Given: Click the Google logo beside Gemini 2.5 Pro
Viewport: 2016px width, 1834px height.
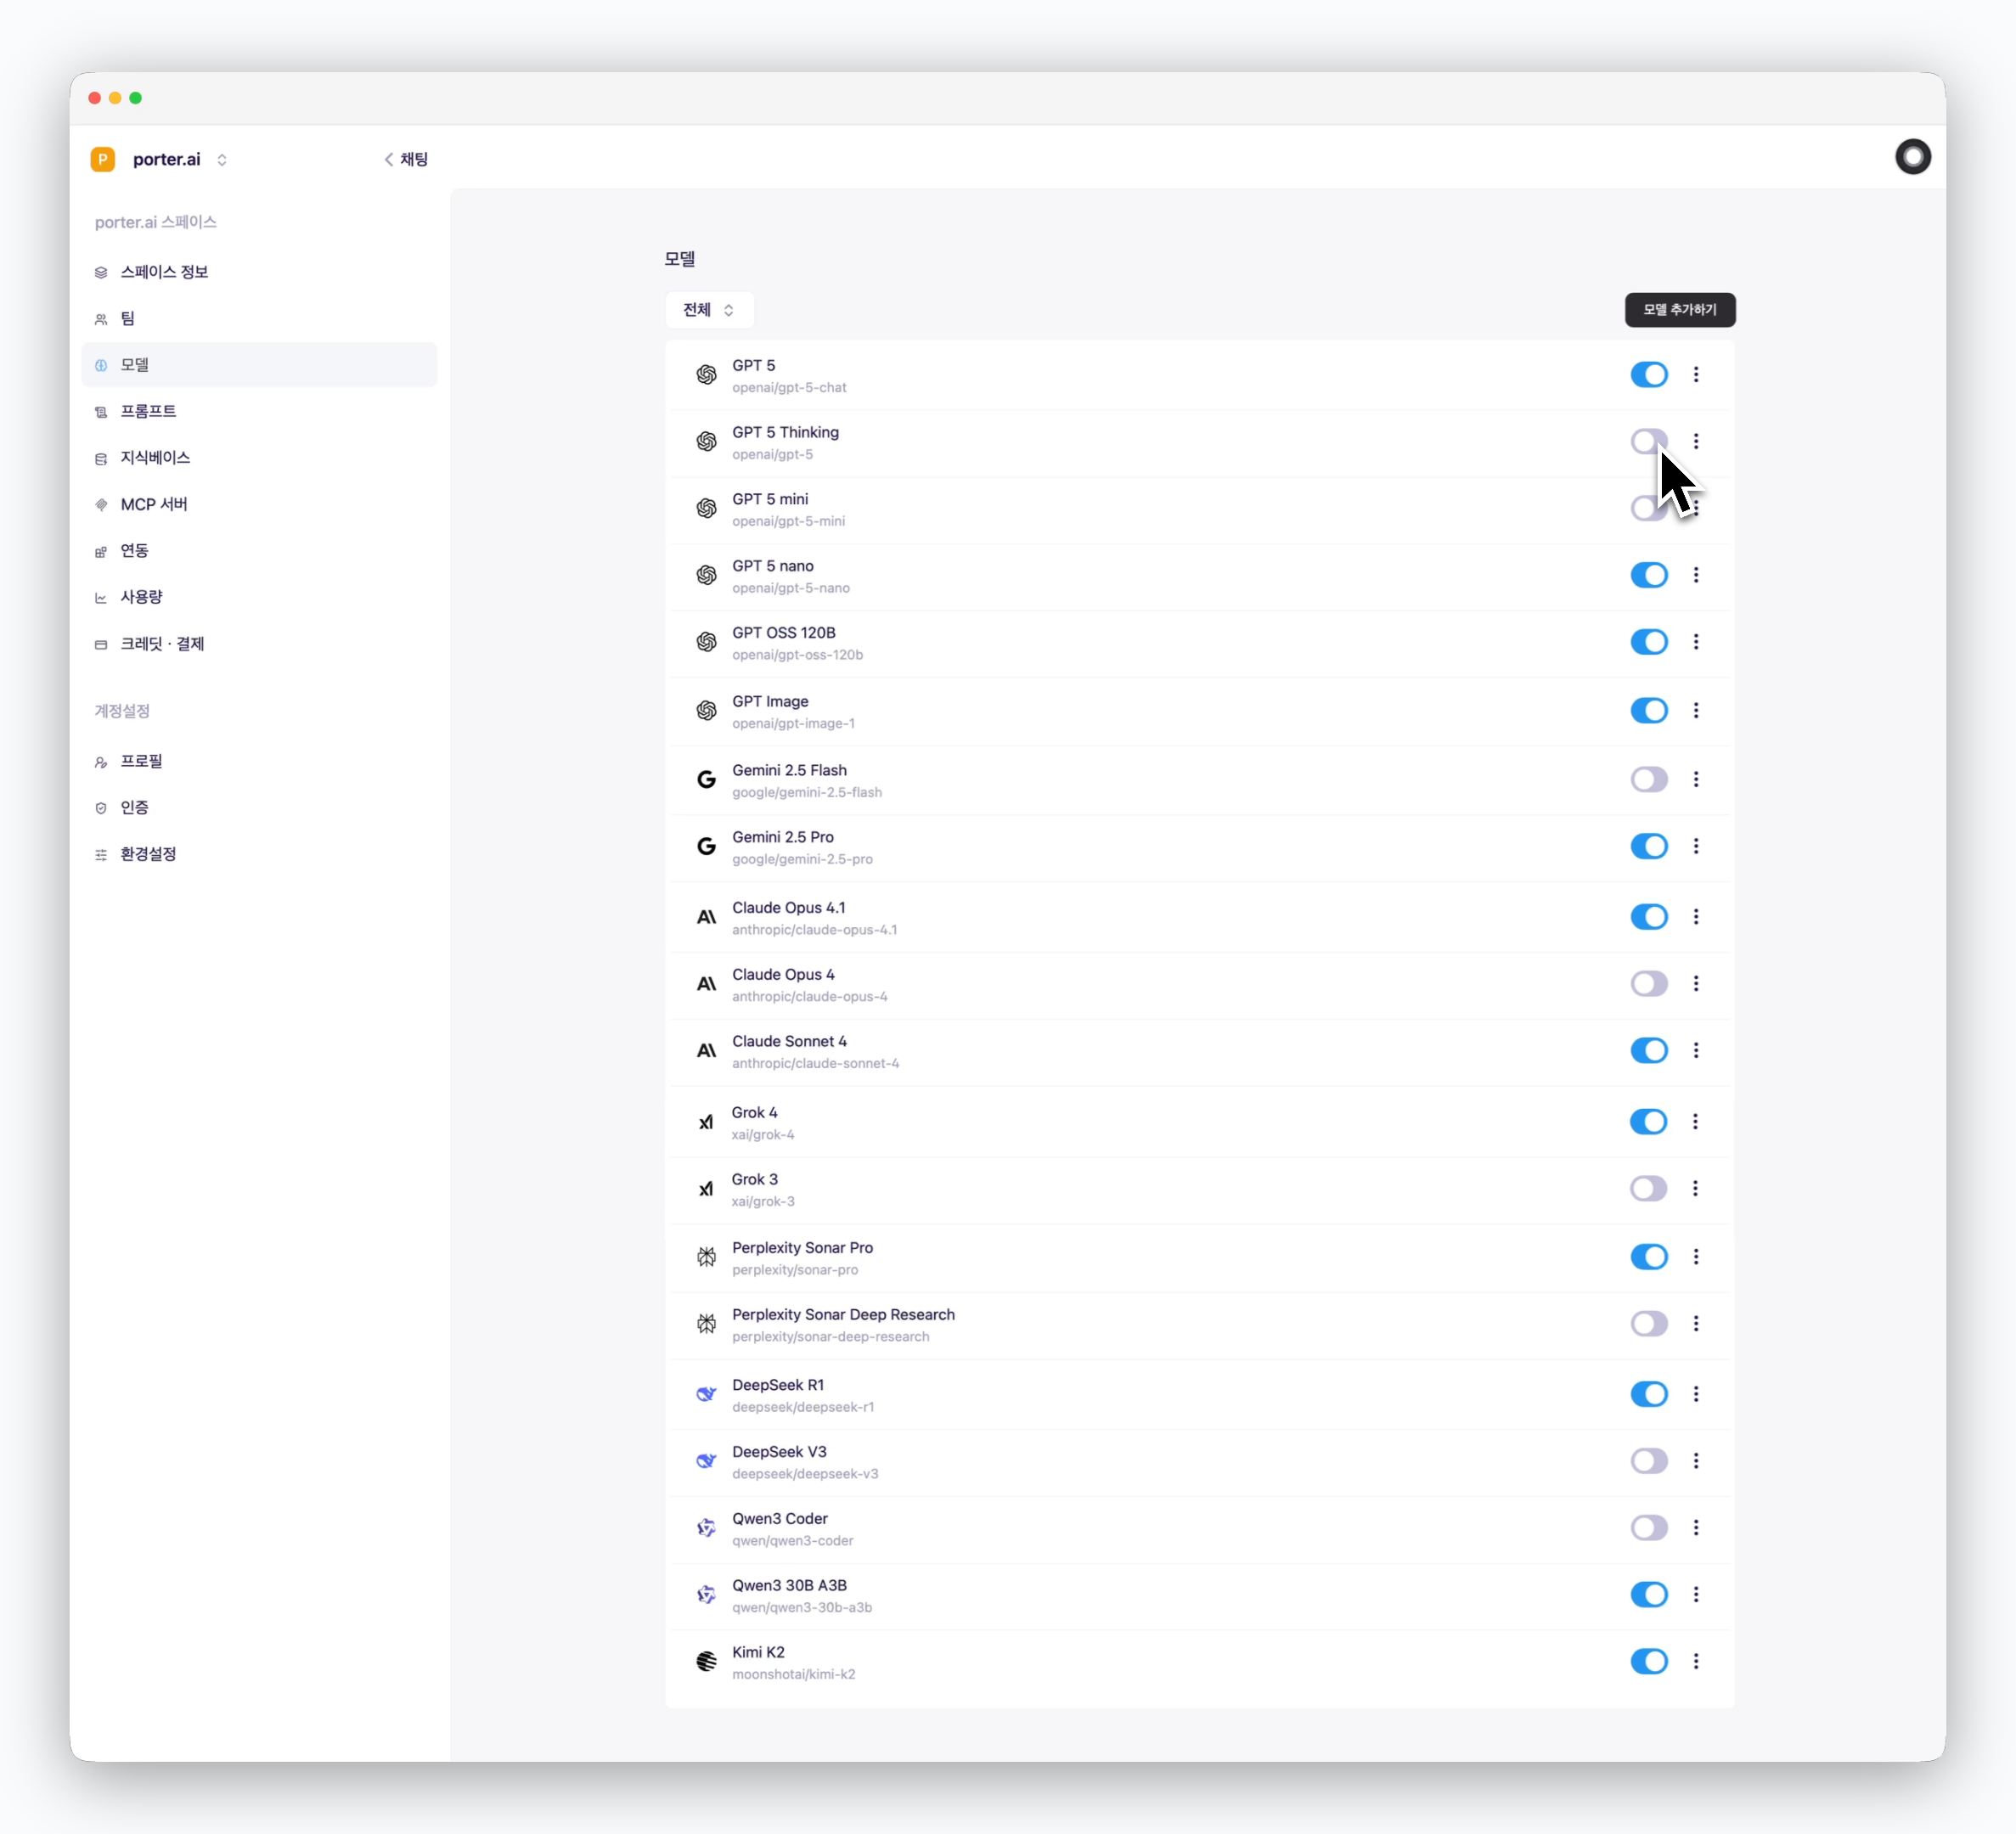Looking at the screenshot, I should (707, 846).
